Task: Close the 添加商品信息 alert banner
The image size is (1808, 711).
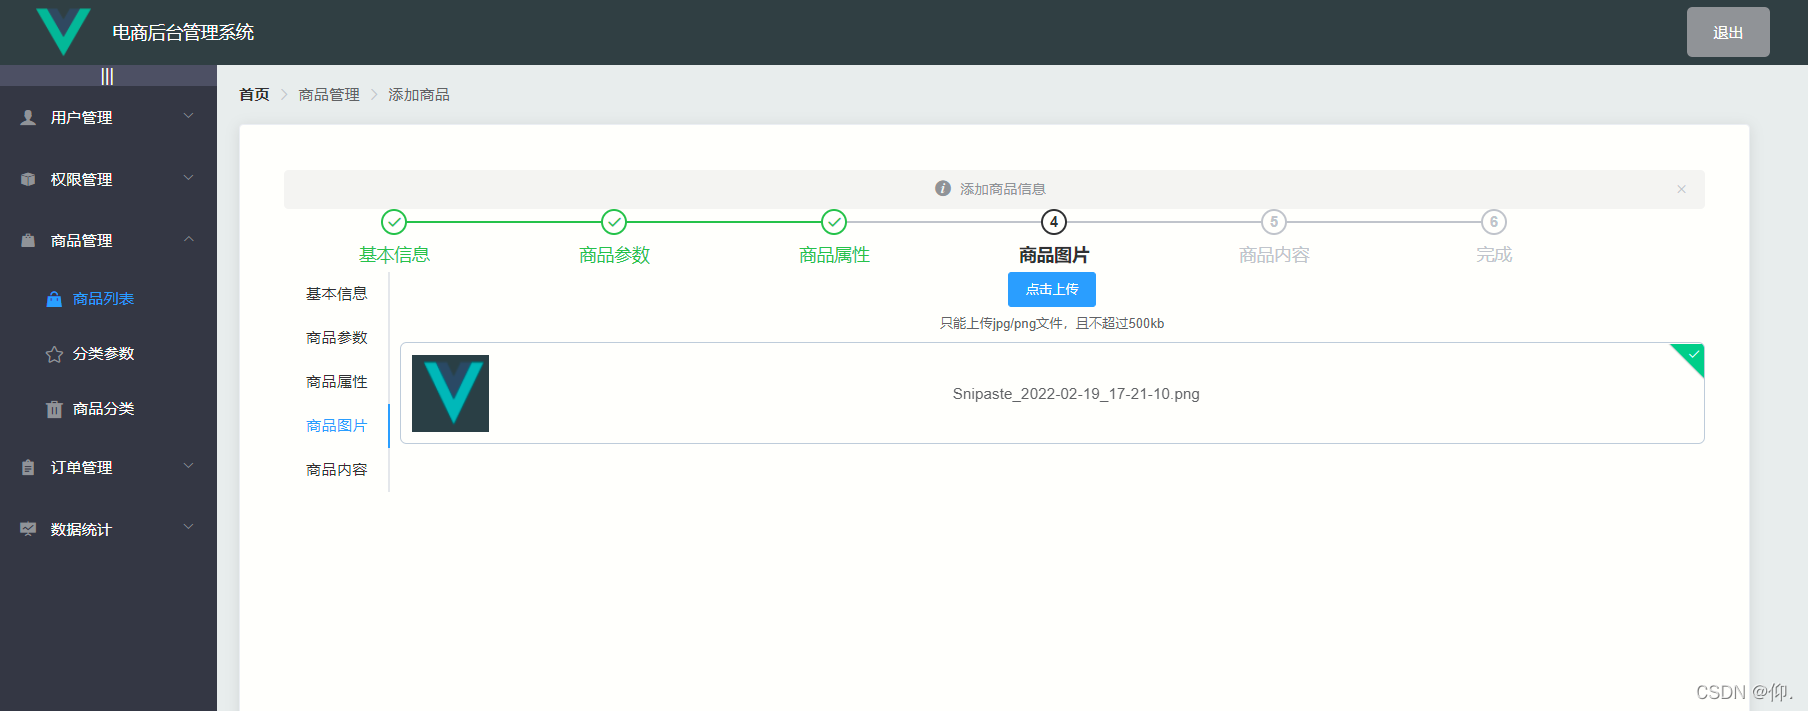Action: 1681,189
